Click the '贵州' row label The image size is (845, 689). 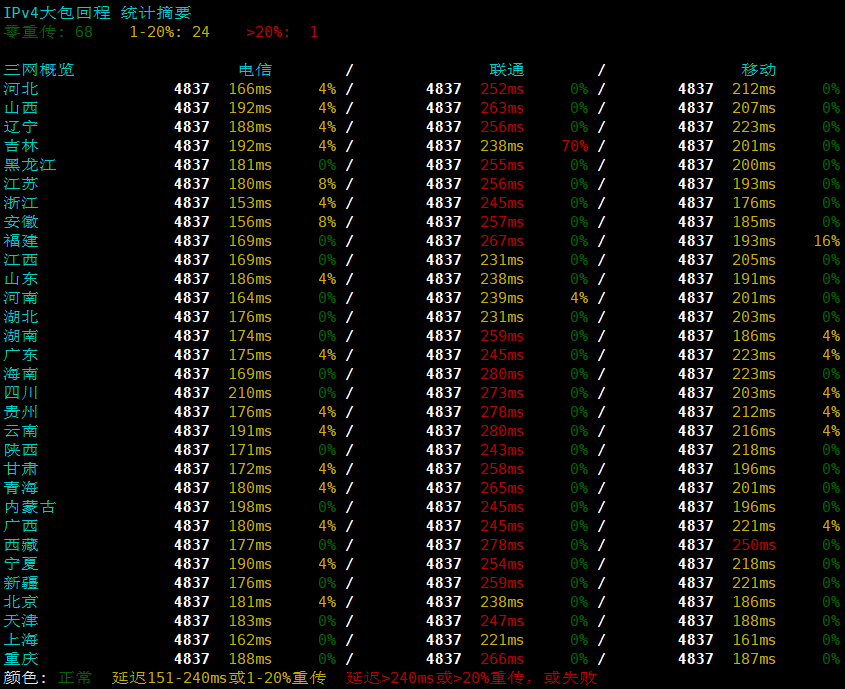click(x=21, y=412)
